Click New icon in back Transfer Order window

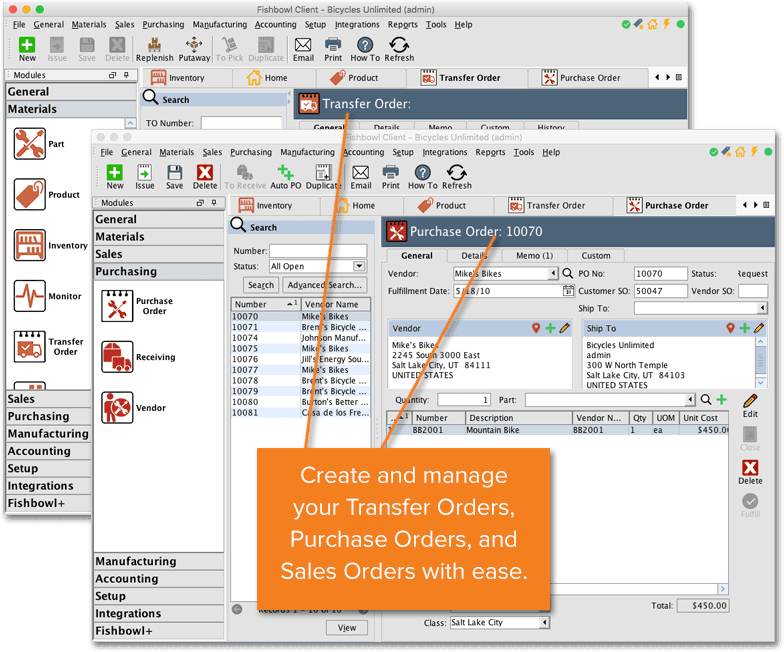coord(27,50)
